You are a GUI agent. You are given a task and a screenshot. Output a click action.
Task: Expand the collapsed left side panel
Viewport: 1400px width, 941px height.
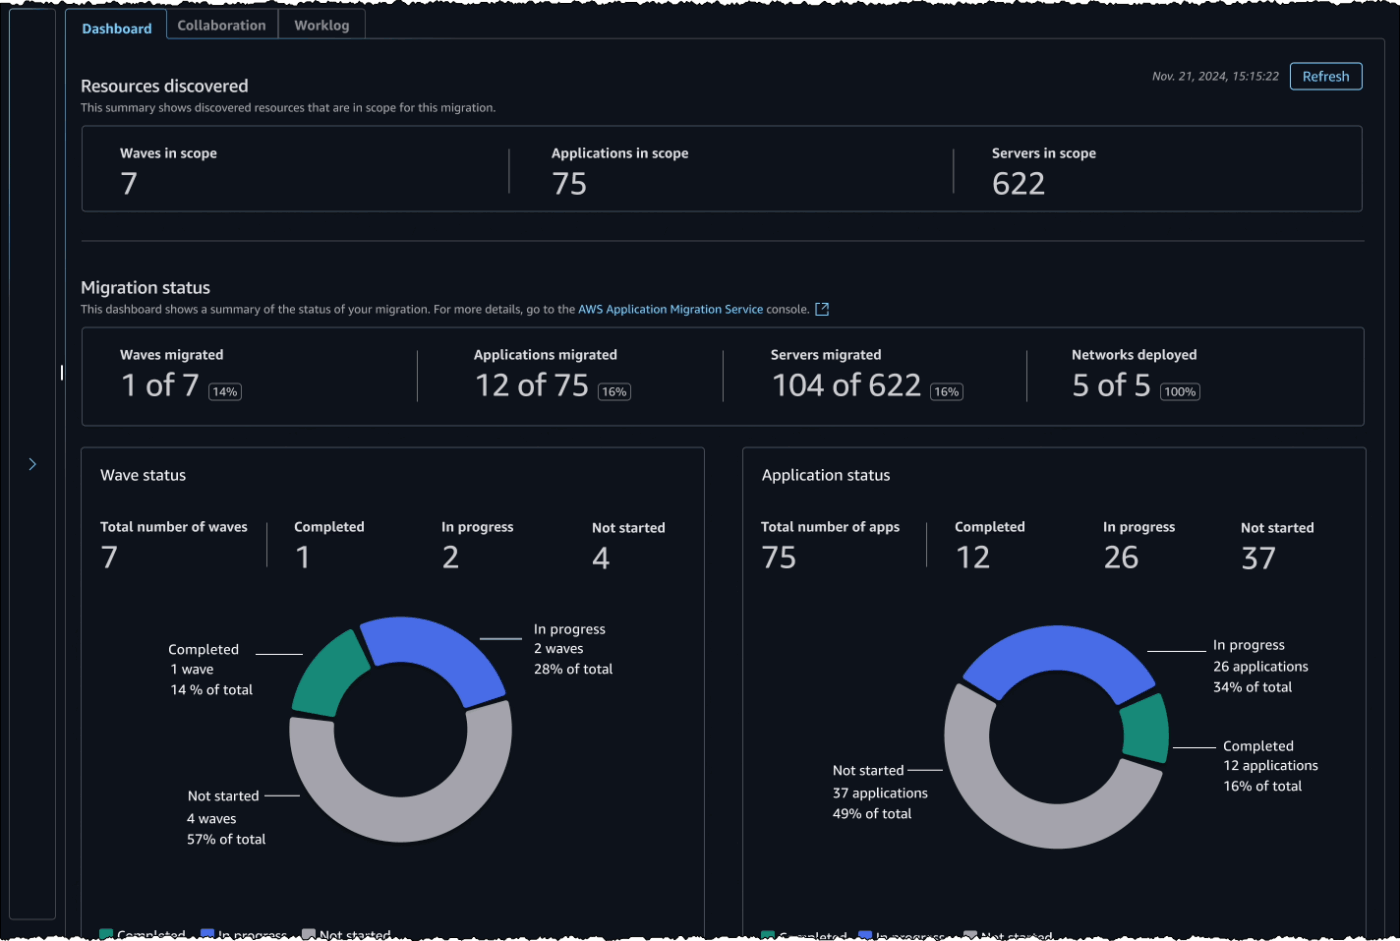click(x=32, y=464)
